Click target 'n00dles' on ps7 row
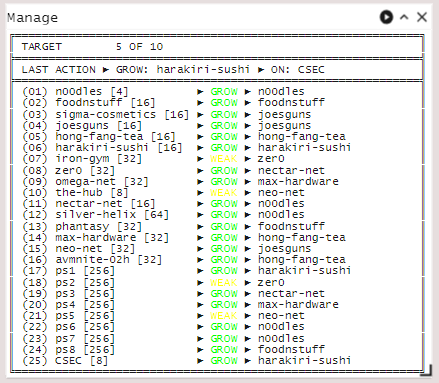The image size is (439, 383). [x=281, y=338]
